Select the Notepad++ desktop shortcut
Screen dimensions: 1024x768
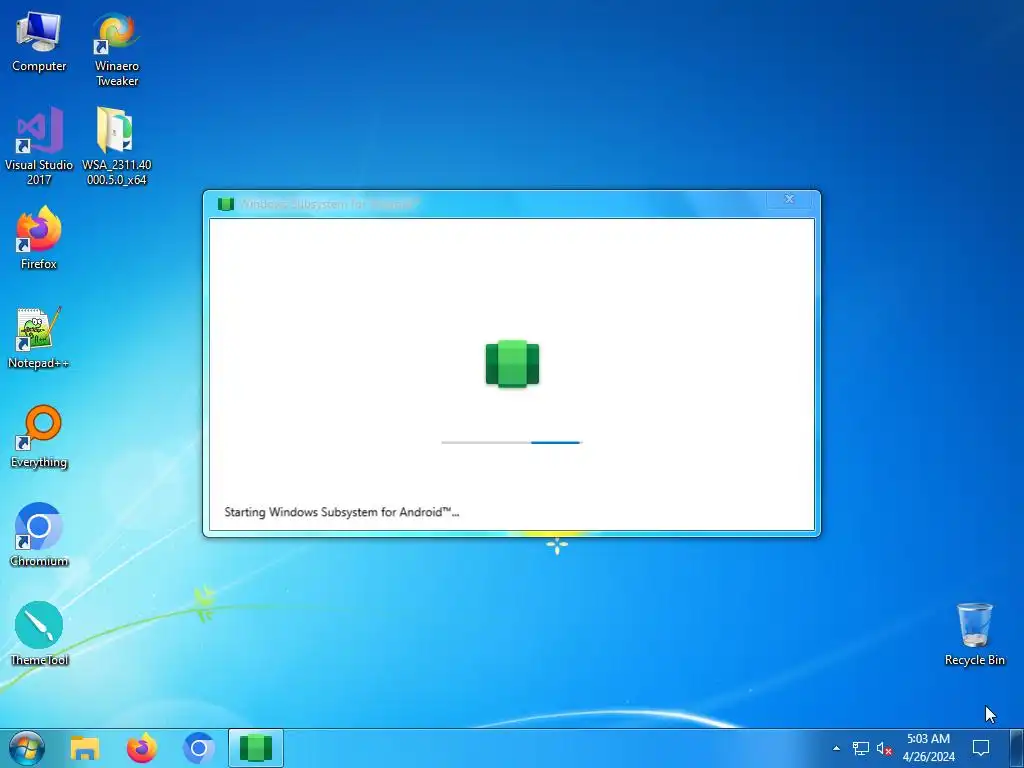[x=39, y=338]
